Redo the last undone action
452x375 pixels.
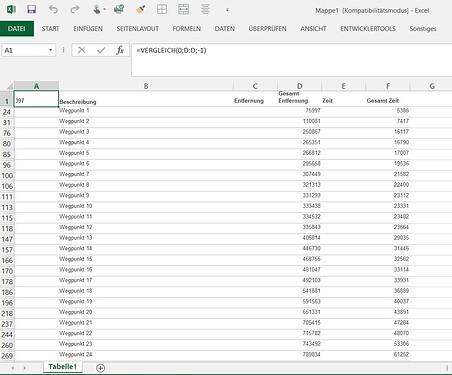(75, 9)
